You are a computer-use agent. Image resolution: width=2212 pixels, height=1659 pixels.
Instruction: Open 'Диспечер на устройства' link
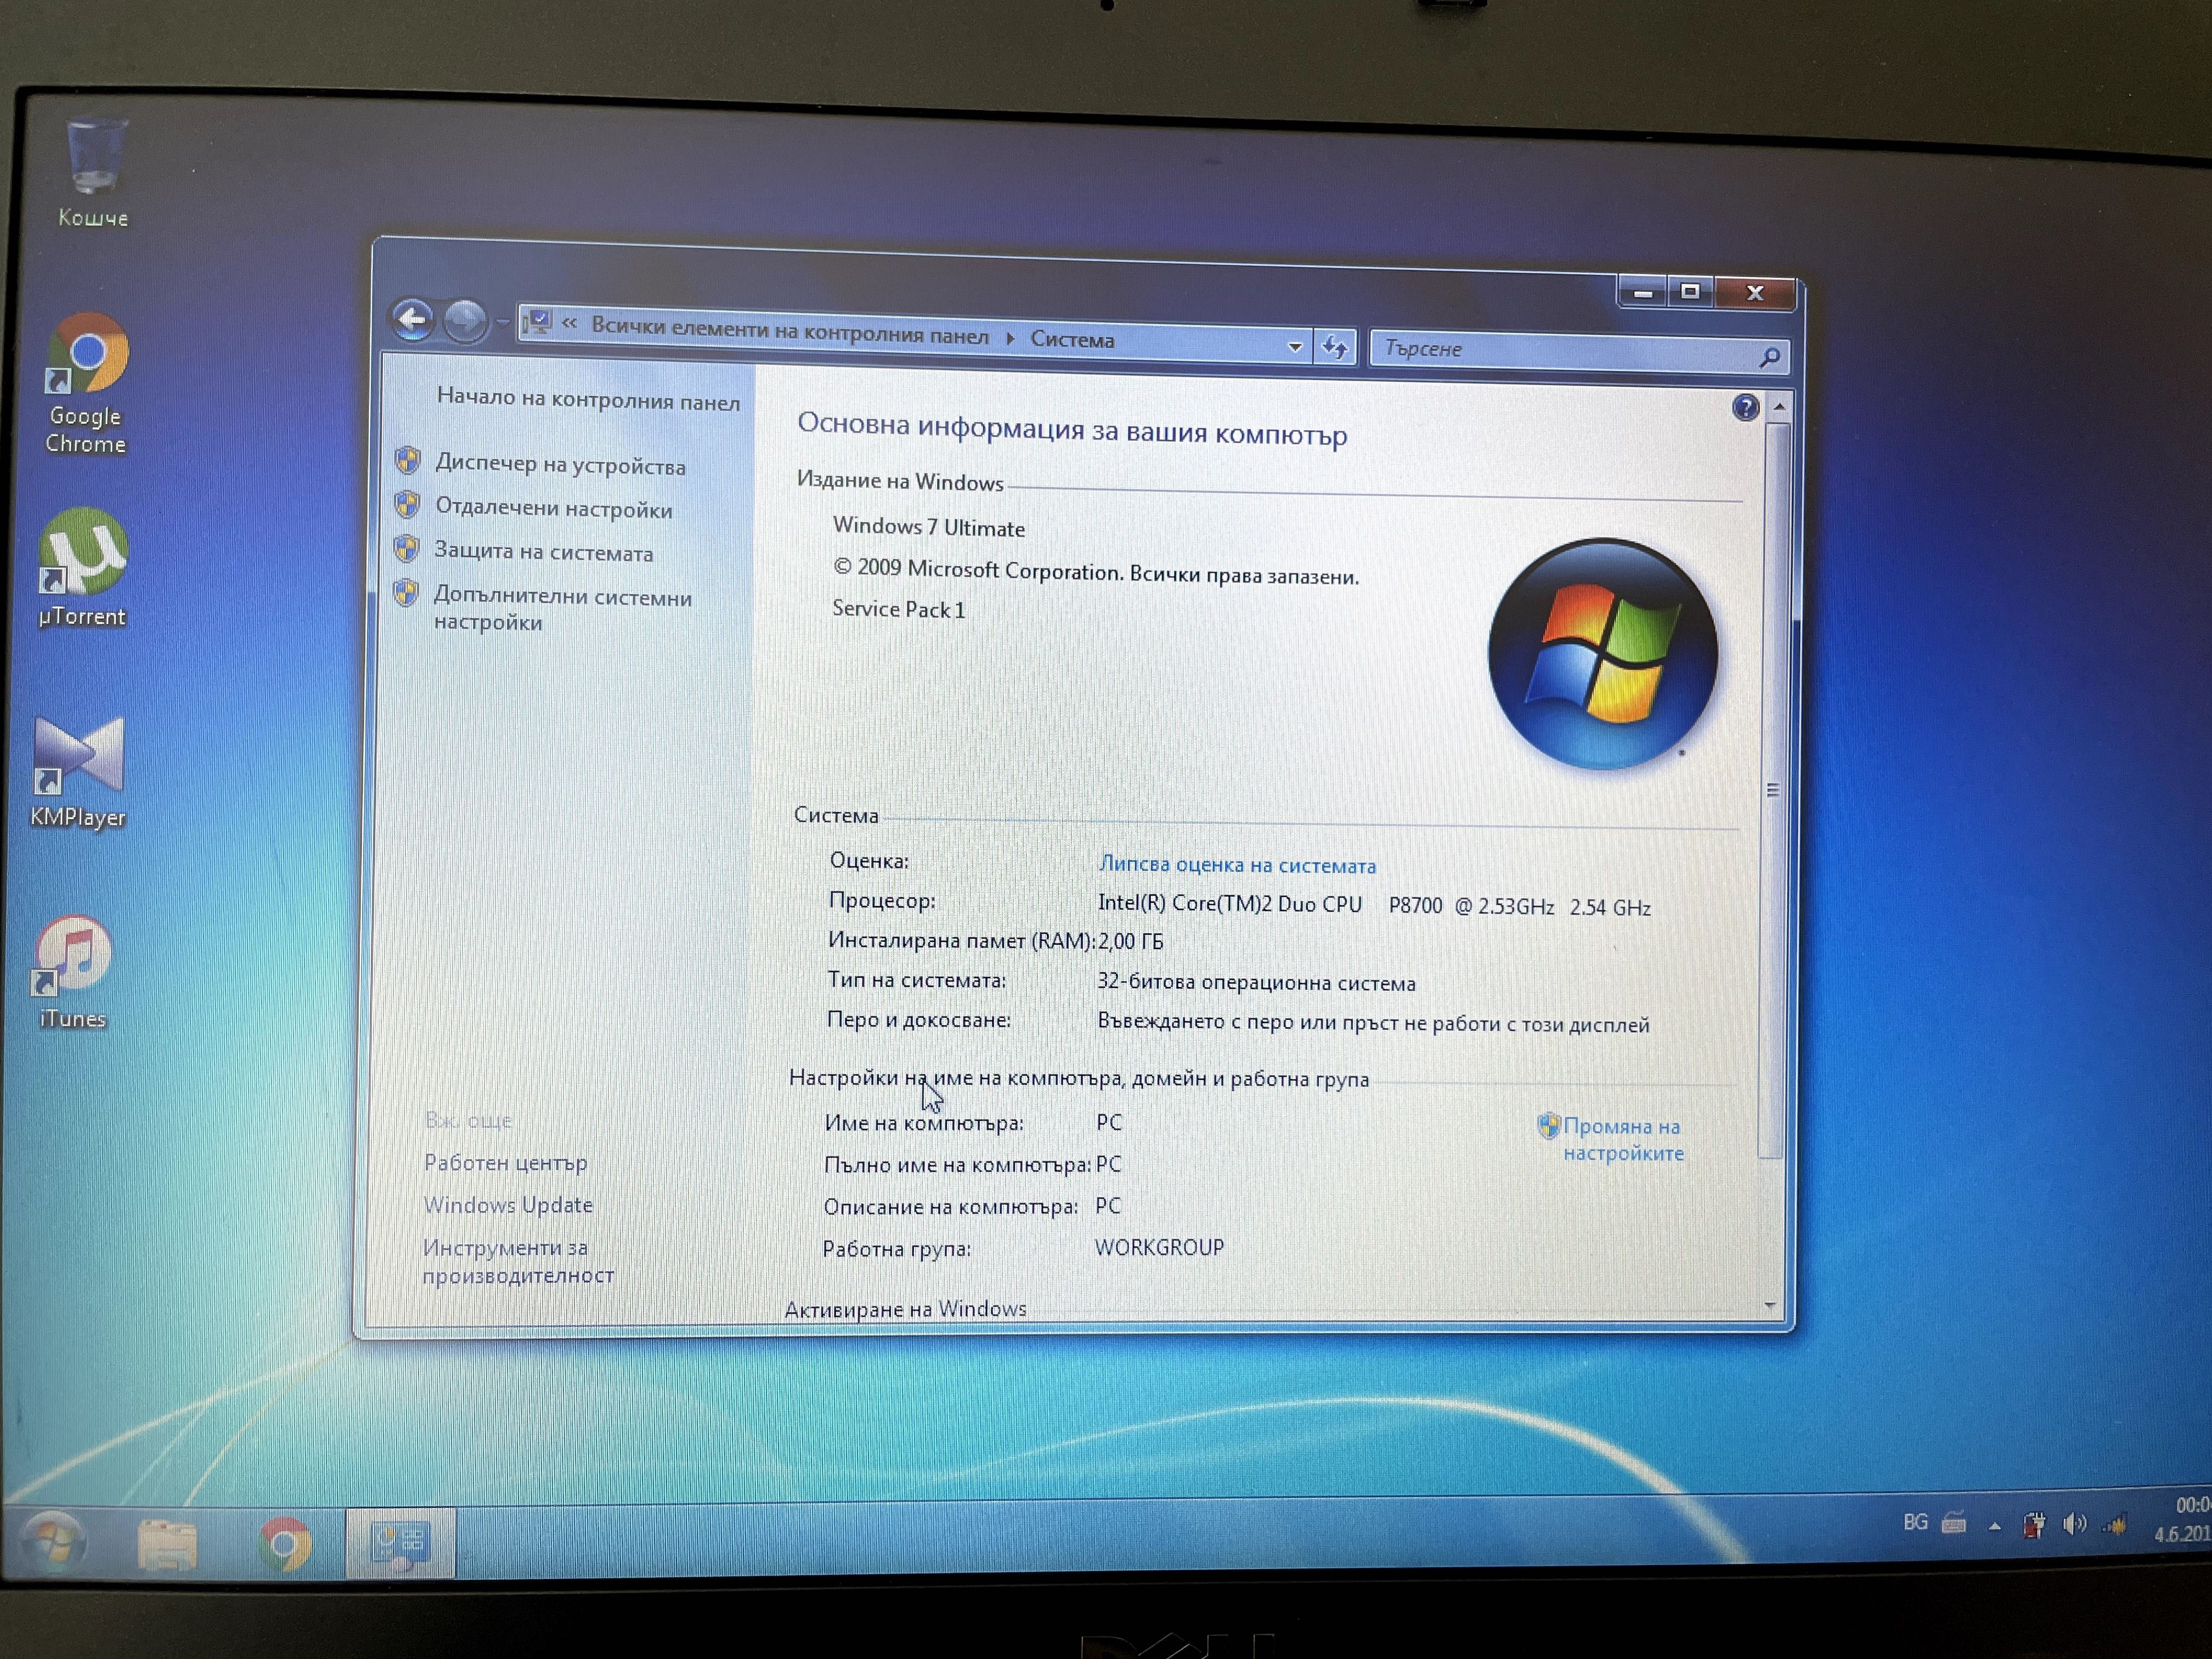coord(560,465)
